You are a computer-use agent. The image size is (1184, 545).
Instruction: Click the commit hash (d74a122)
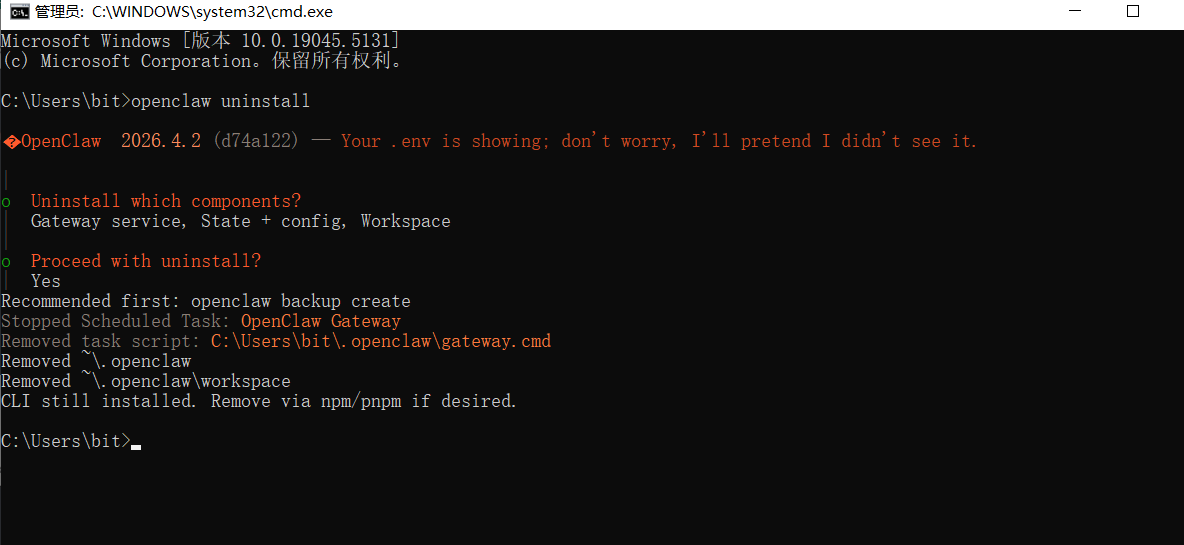click(255, 141)
